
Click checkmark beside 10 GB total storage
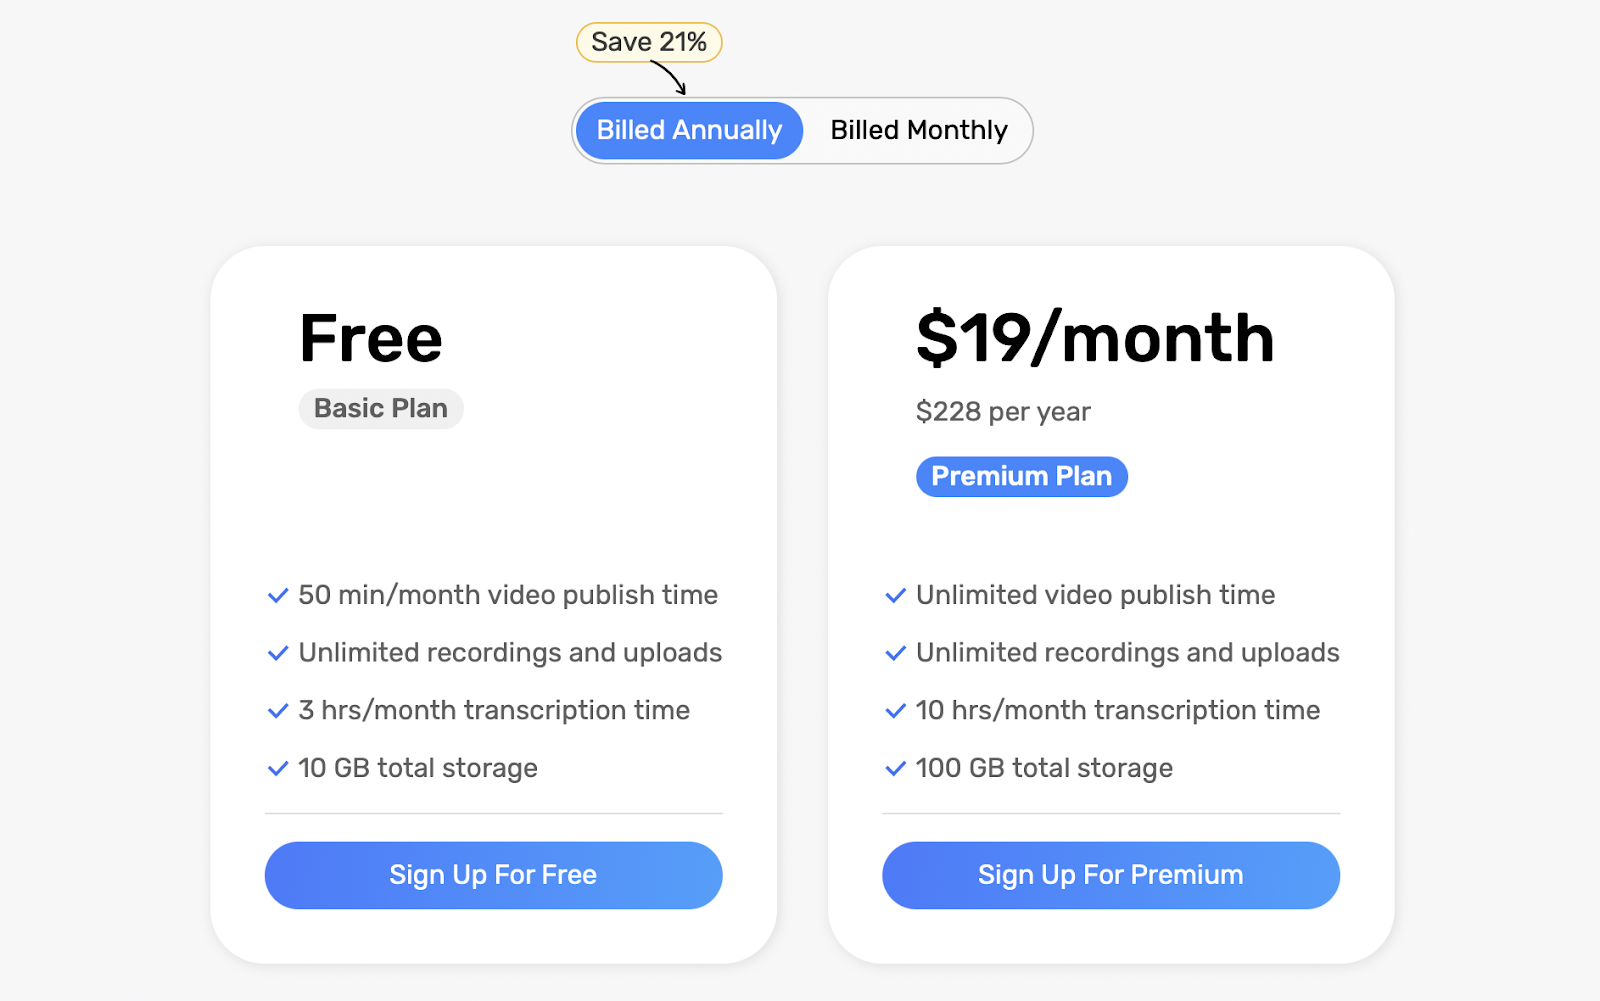click(x=278, y=769)
